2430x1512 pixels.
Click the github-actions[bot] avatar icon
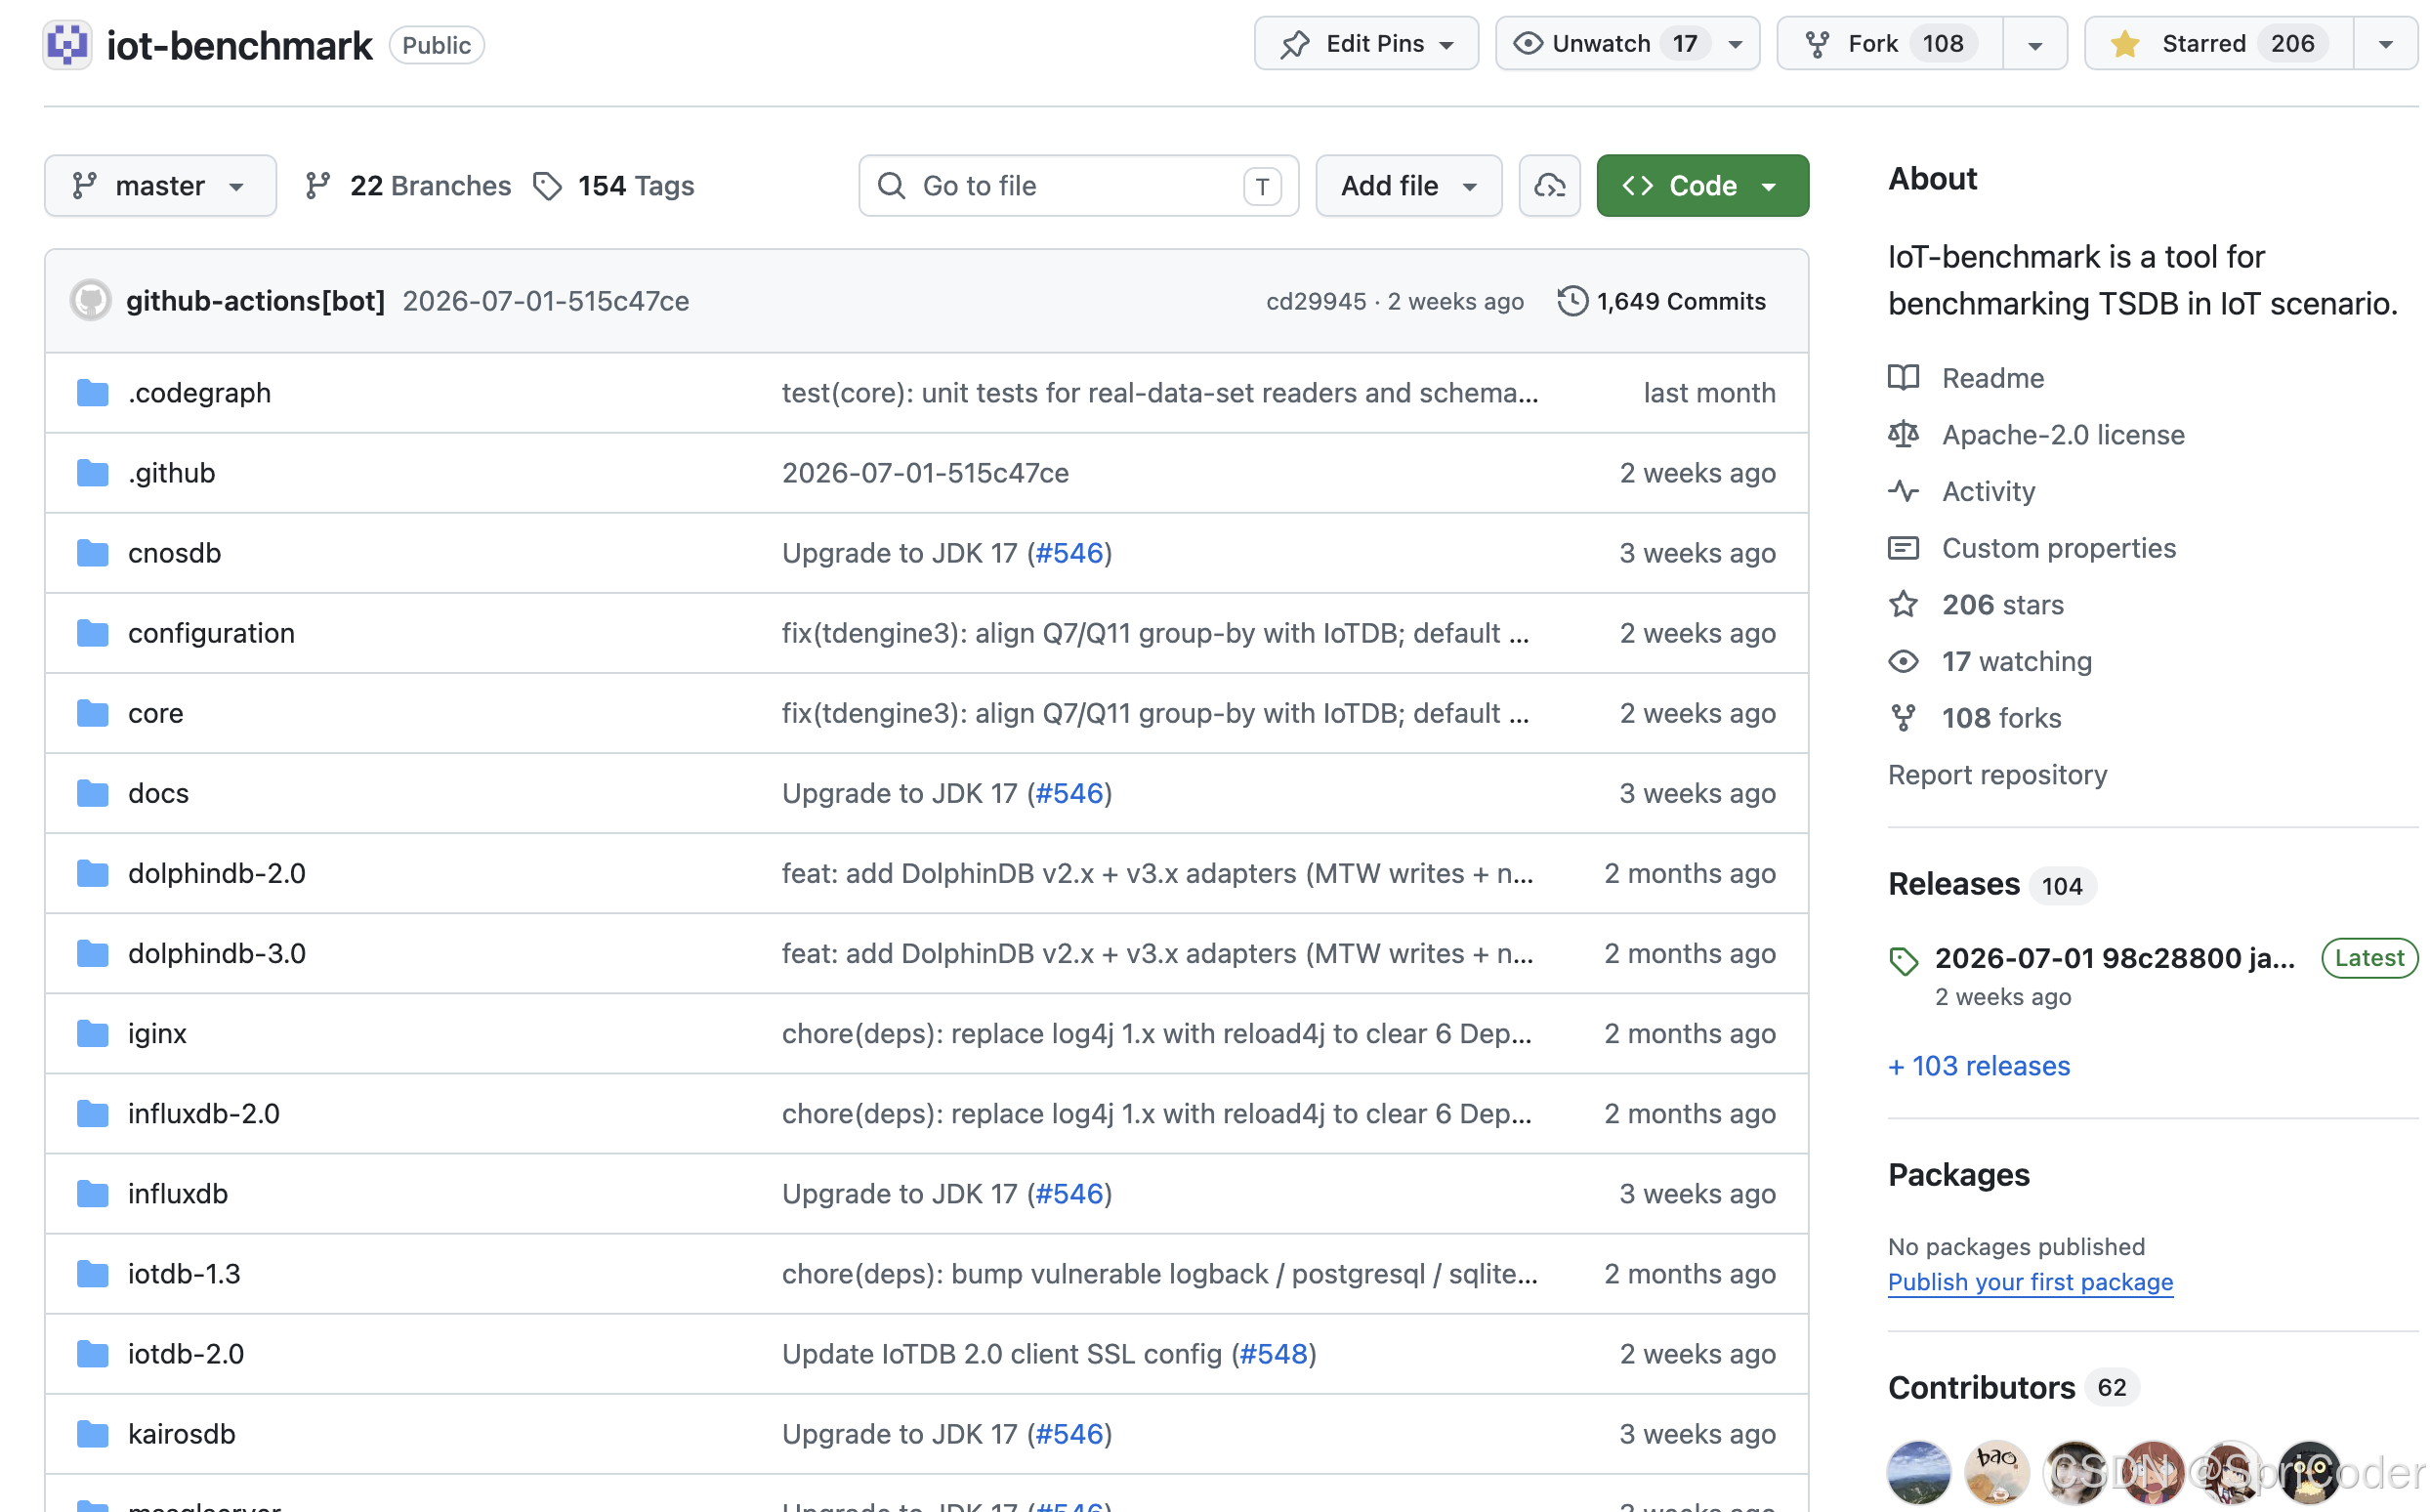[x=91, y=301]
